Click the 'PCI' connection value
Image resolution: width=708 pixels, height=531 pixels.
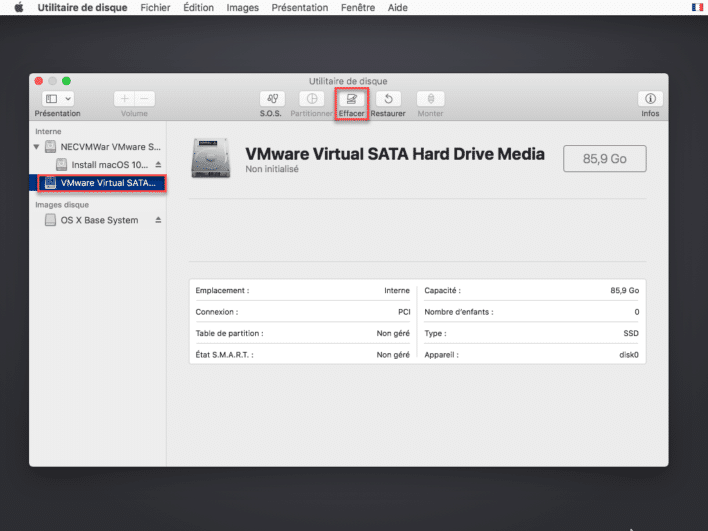tap(404, 312)
